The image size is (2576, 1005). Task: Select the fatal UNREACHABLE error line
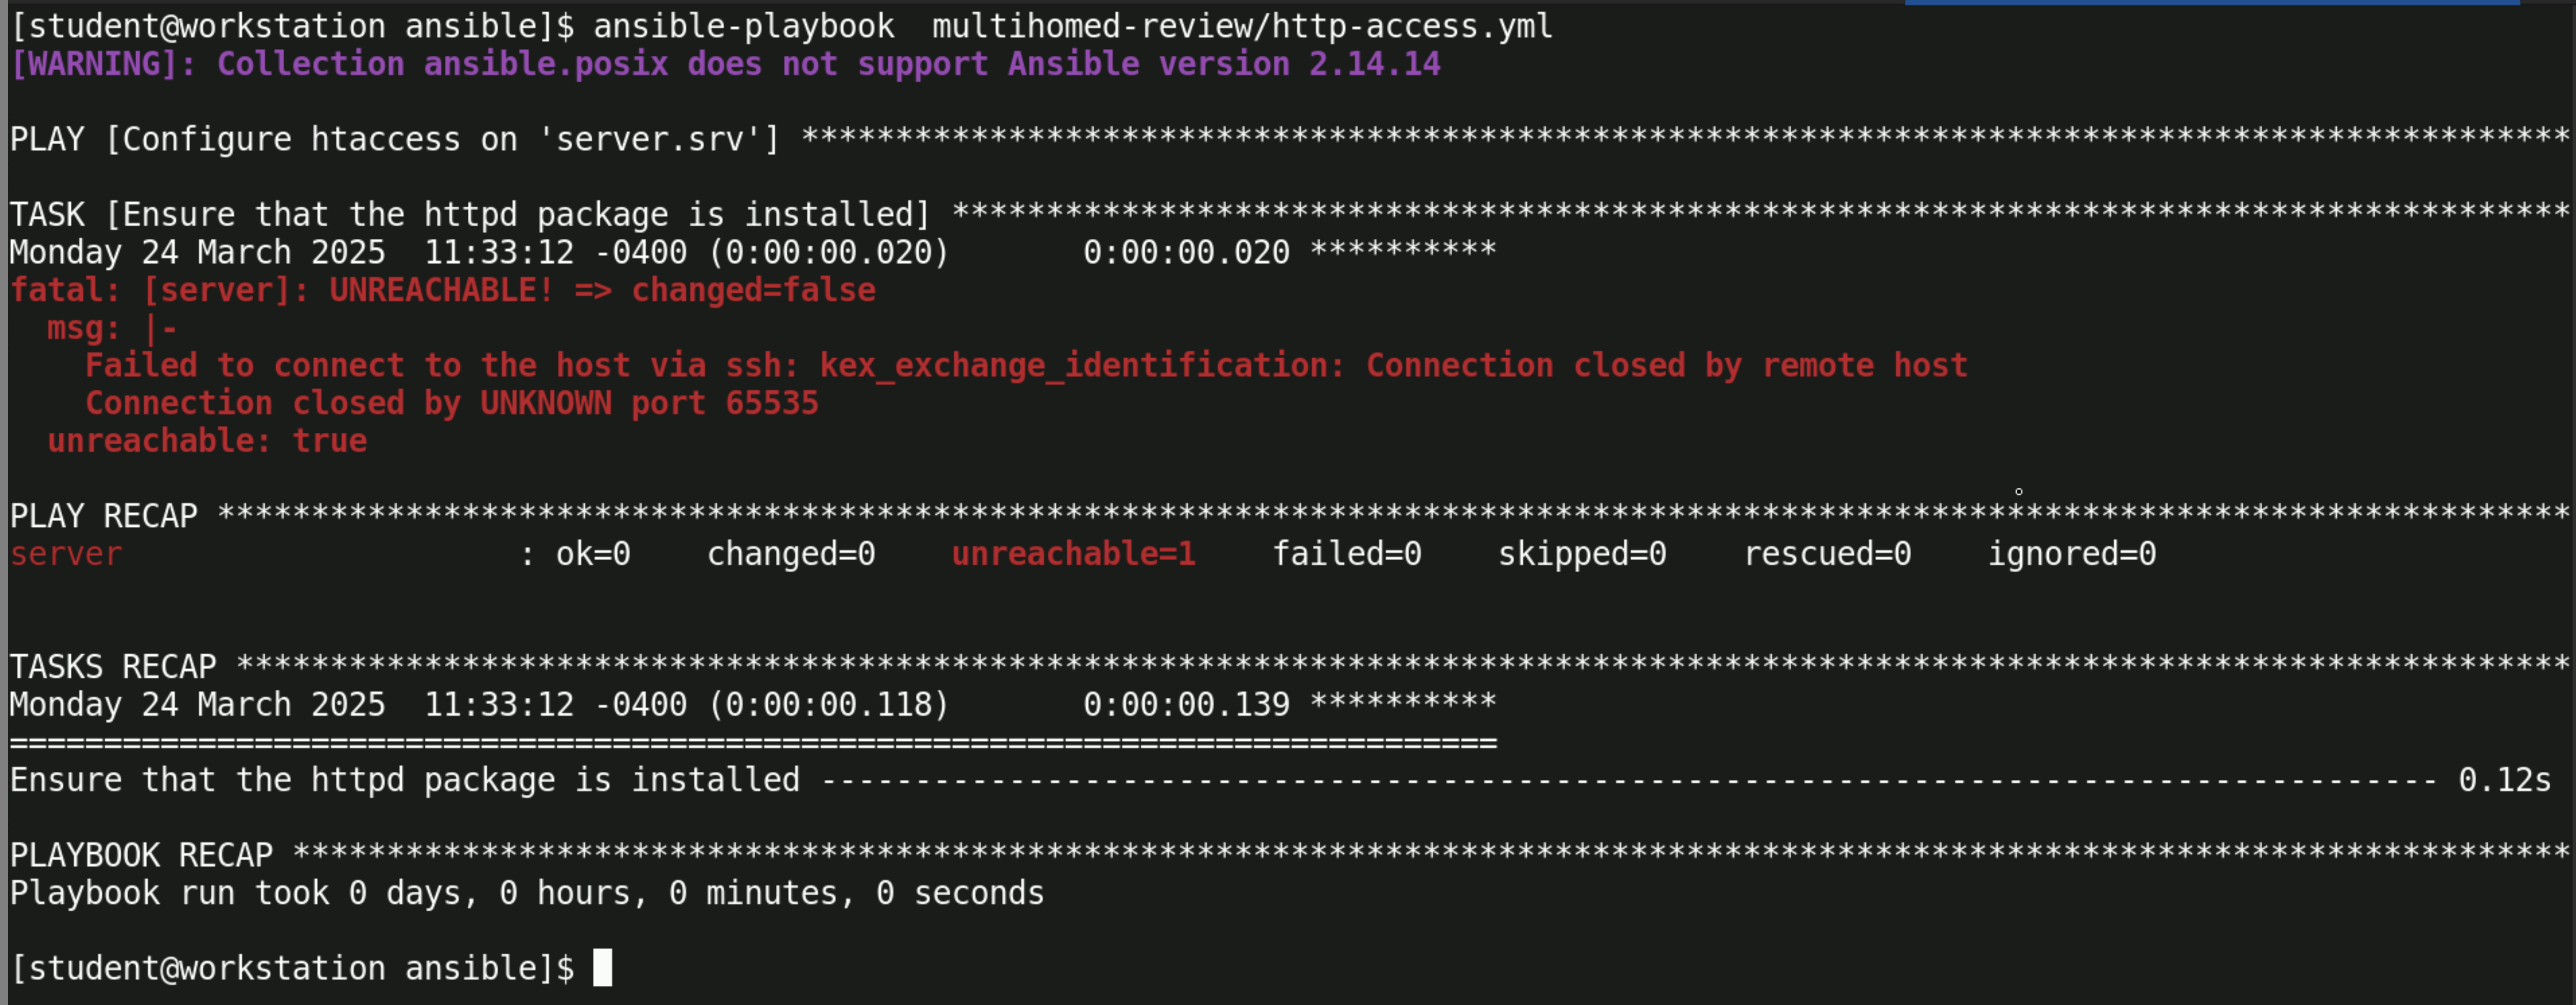click(x=442, y=290)
